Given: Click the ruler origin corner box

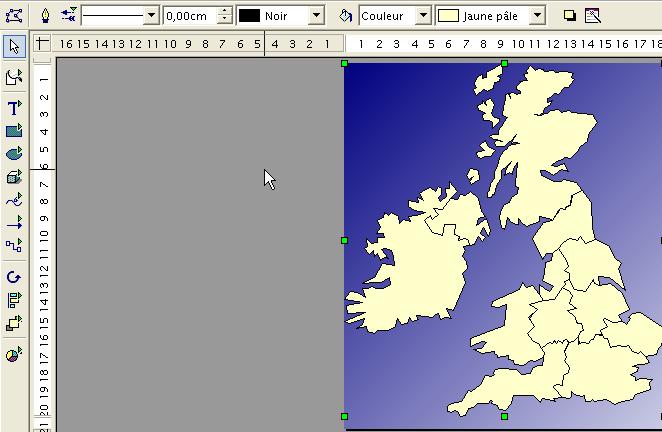Looking at the screenshot, I should pyautogui.click(x=42, y=43).
